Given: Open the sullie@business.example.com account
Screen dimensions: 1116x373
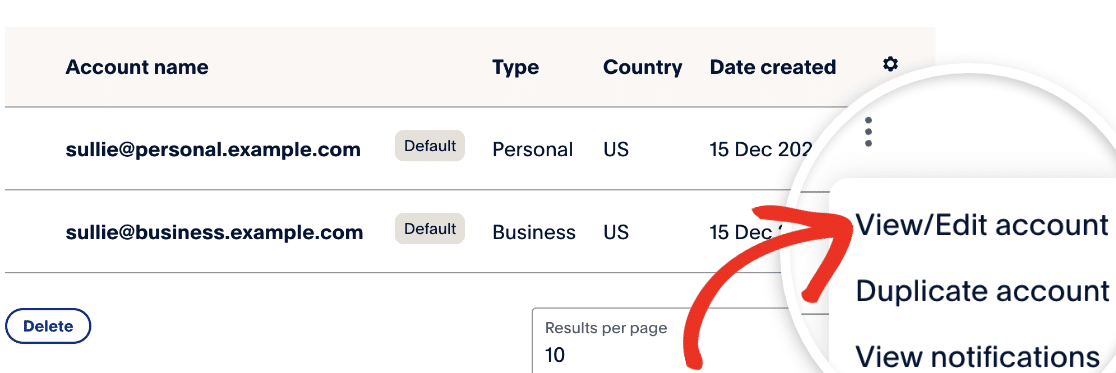Looking at the screenshot, I should click(214, 233).
